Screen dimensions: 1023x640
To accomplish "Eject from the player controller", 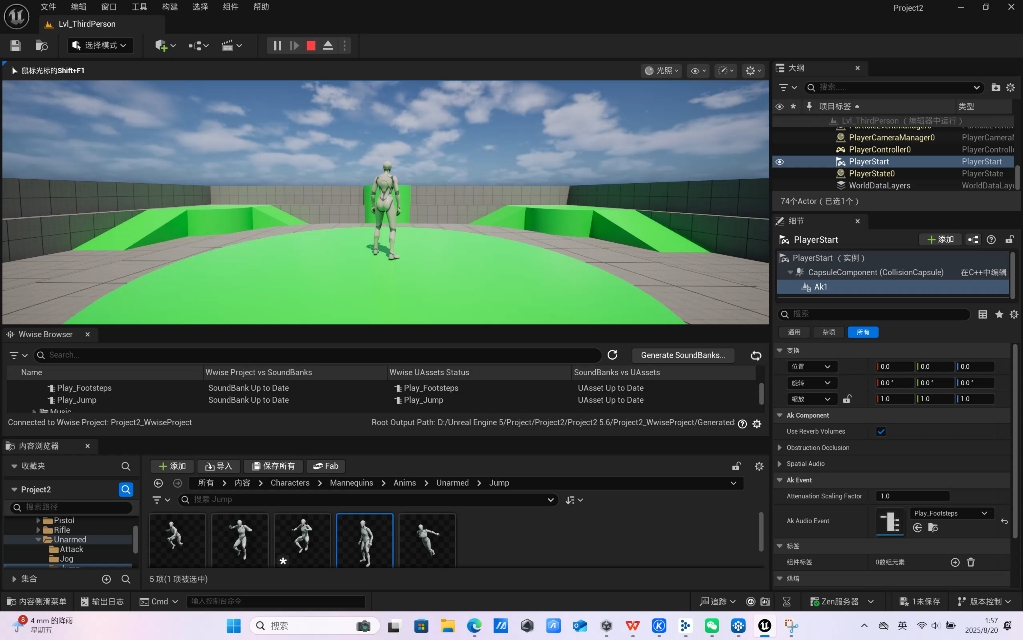I will point(328,46).
